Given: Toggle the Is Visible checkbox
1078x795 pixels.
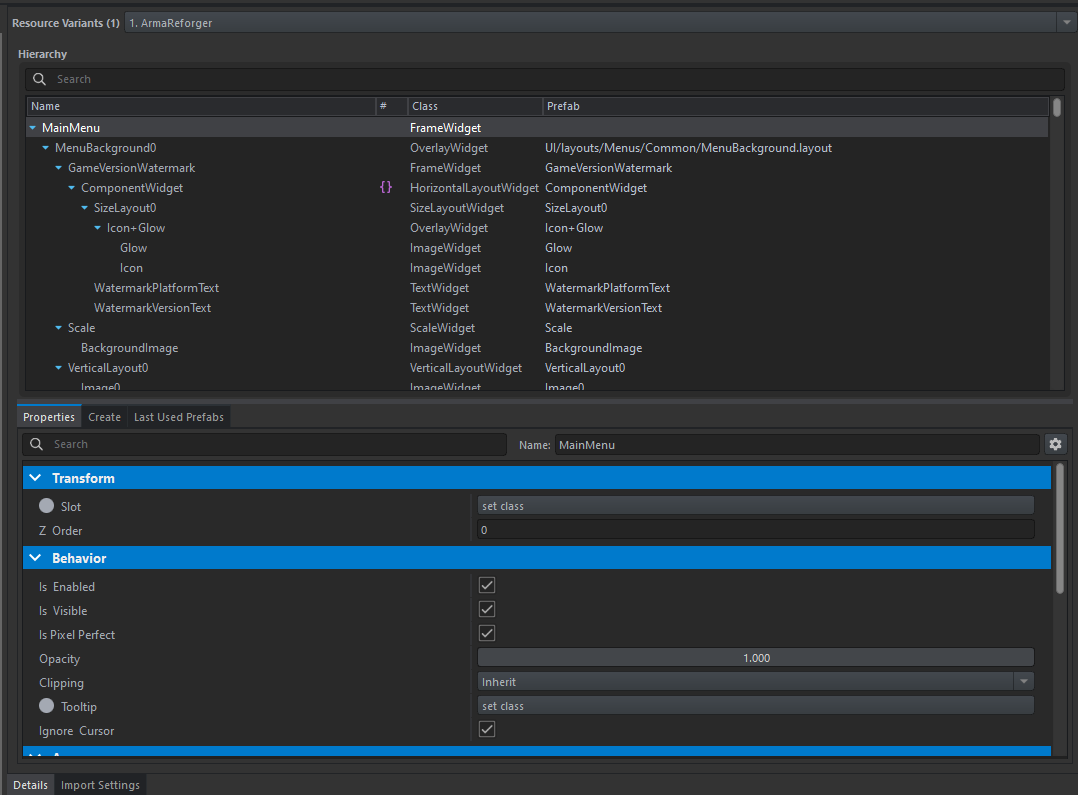Looking at the screenshot, I should [487, 609].
